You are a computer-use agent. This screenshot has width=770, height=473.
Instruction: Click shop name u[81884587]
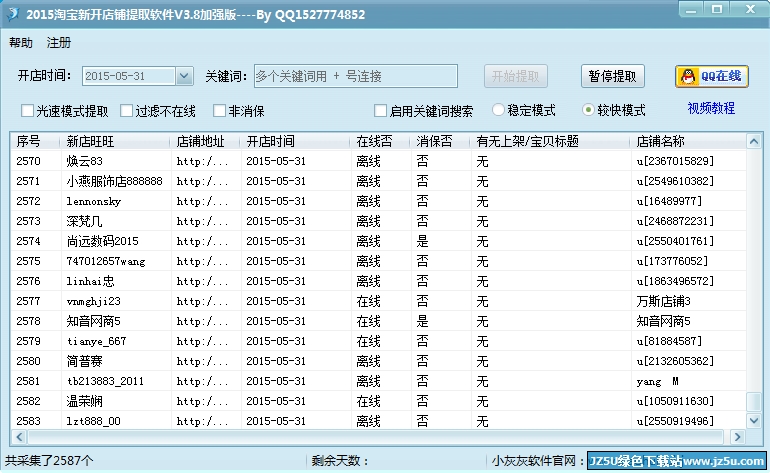click(x=669, y=341)
